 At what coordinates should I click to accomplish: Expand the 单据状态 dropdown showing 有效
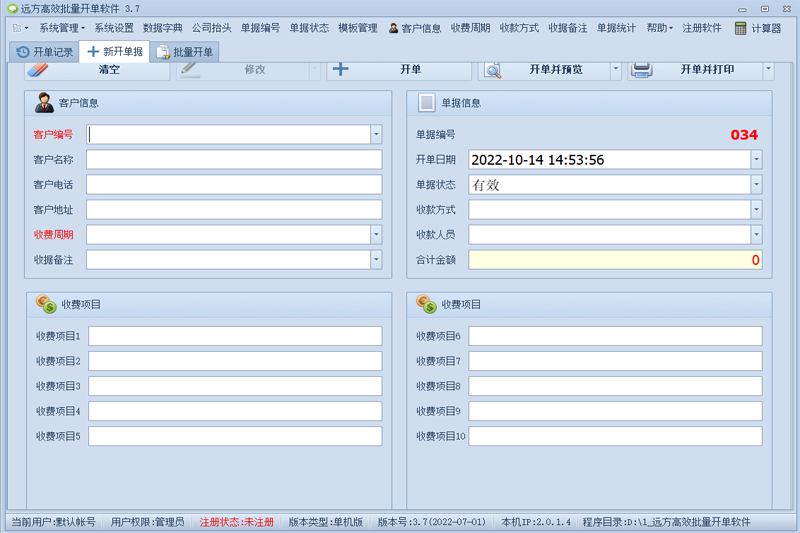(x=756, y=185)
